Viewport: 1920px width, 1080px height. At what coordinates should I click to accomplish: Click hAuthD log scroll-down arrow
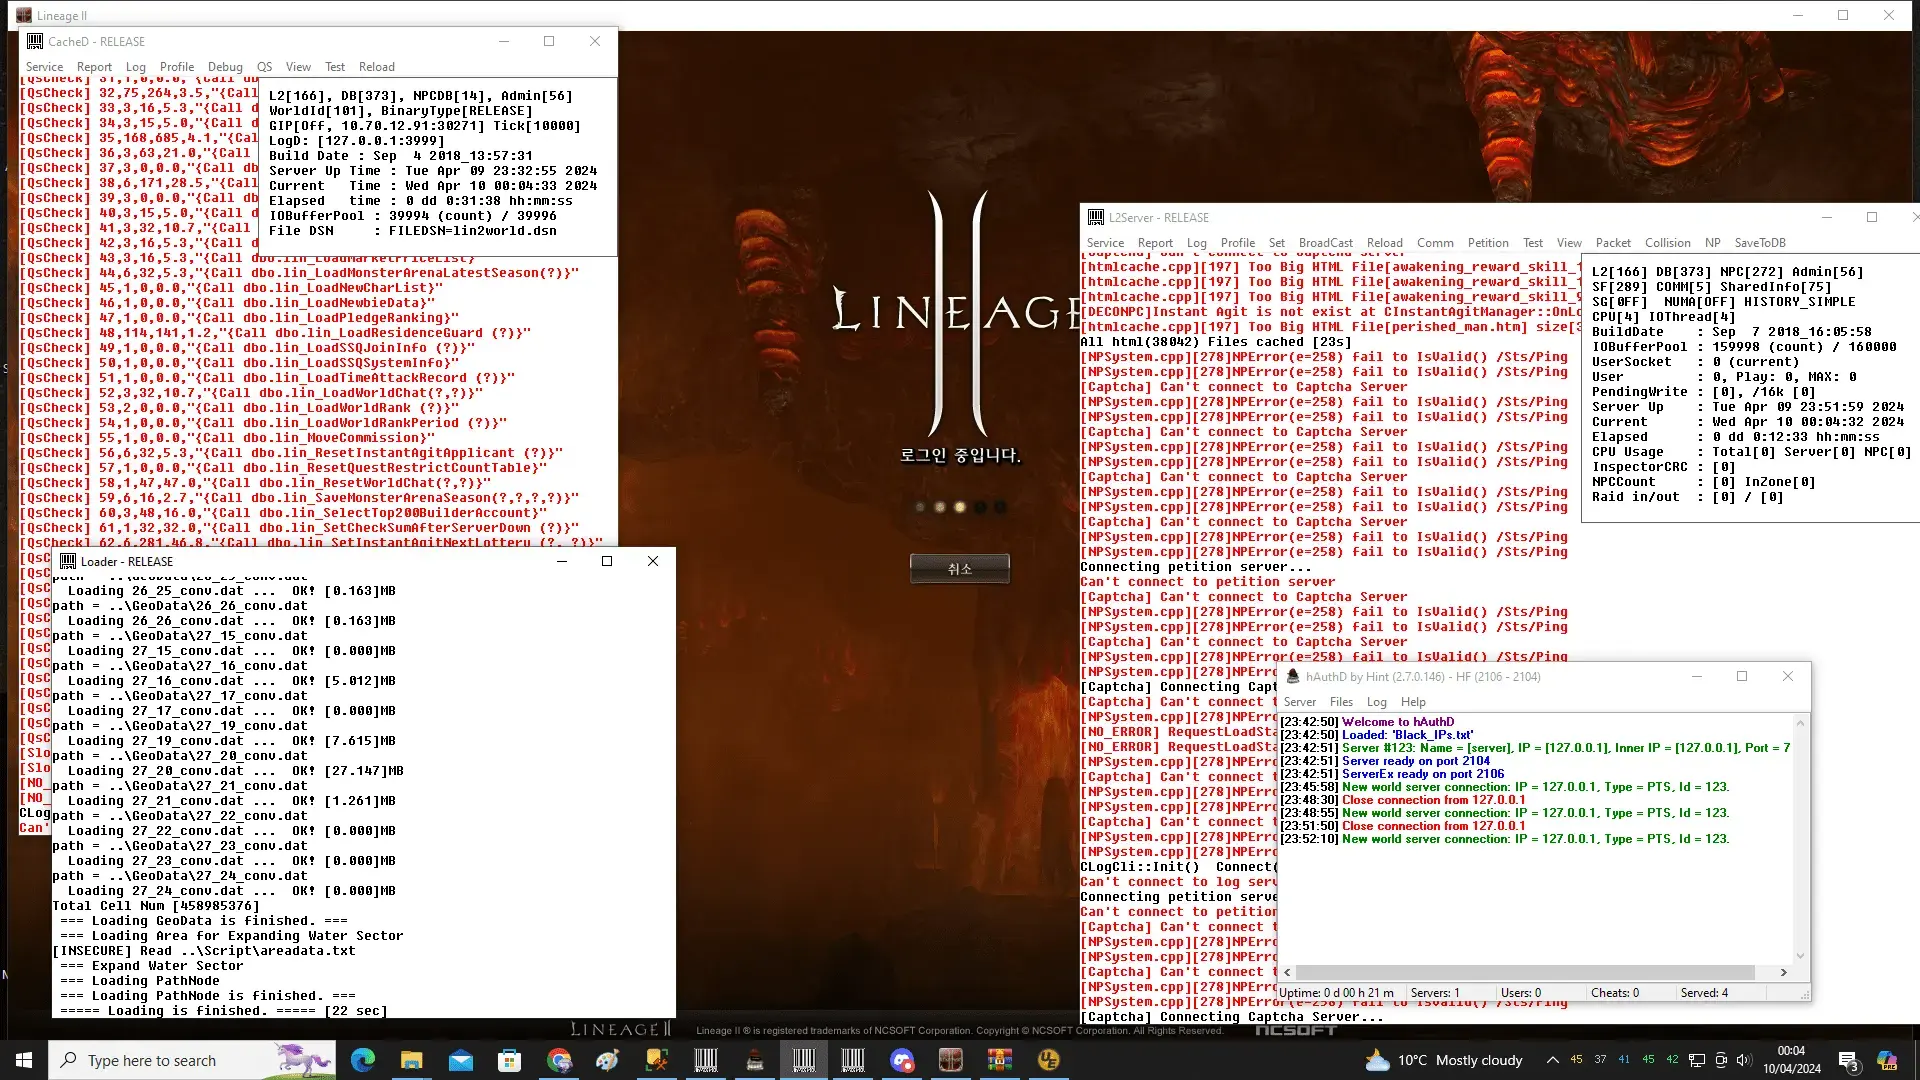point(1800,956)
